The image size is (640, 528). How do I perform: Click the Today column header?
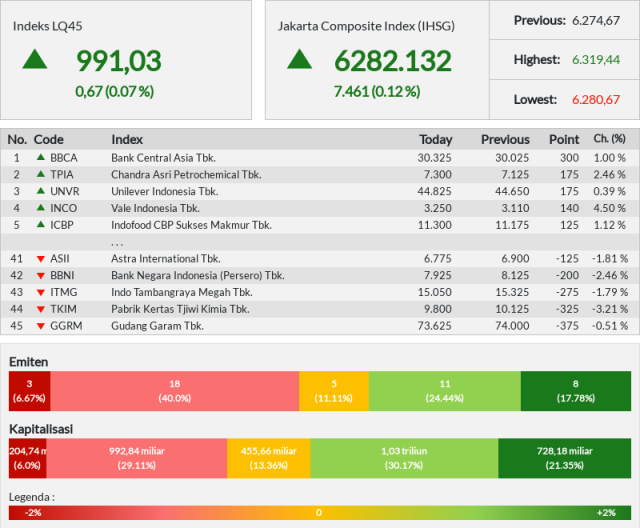[436, 140]
